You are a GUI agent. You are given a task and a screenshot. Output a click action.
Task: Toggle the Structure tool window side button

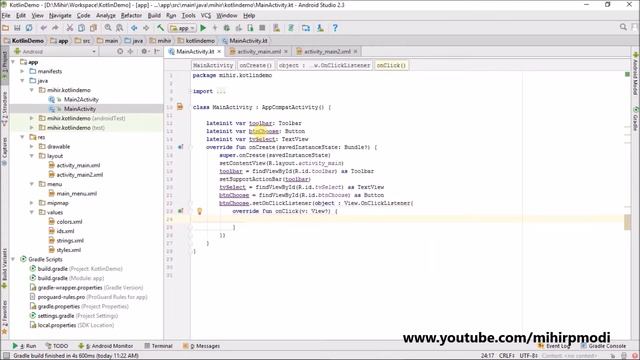point(4,108)
